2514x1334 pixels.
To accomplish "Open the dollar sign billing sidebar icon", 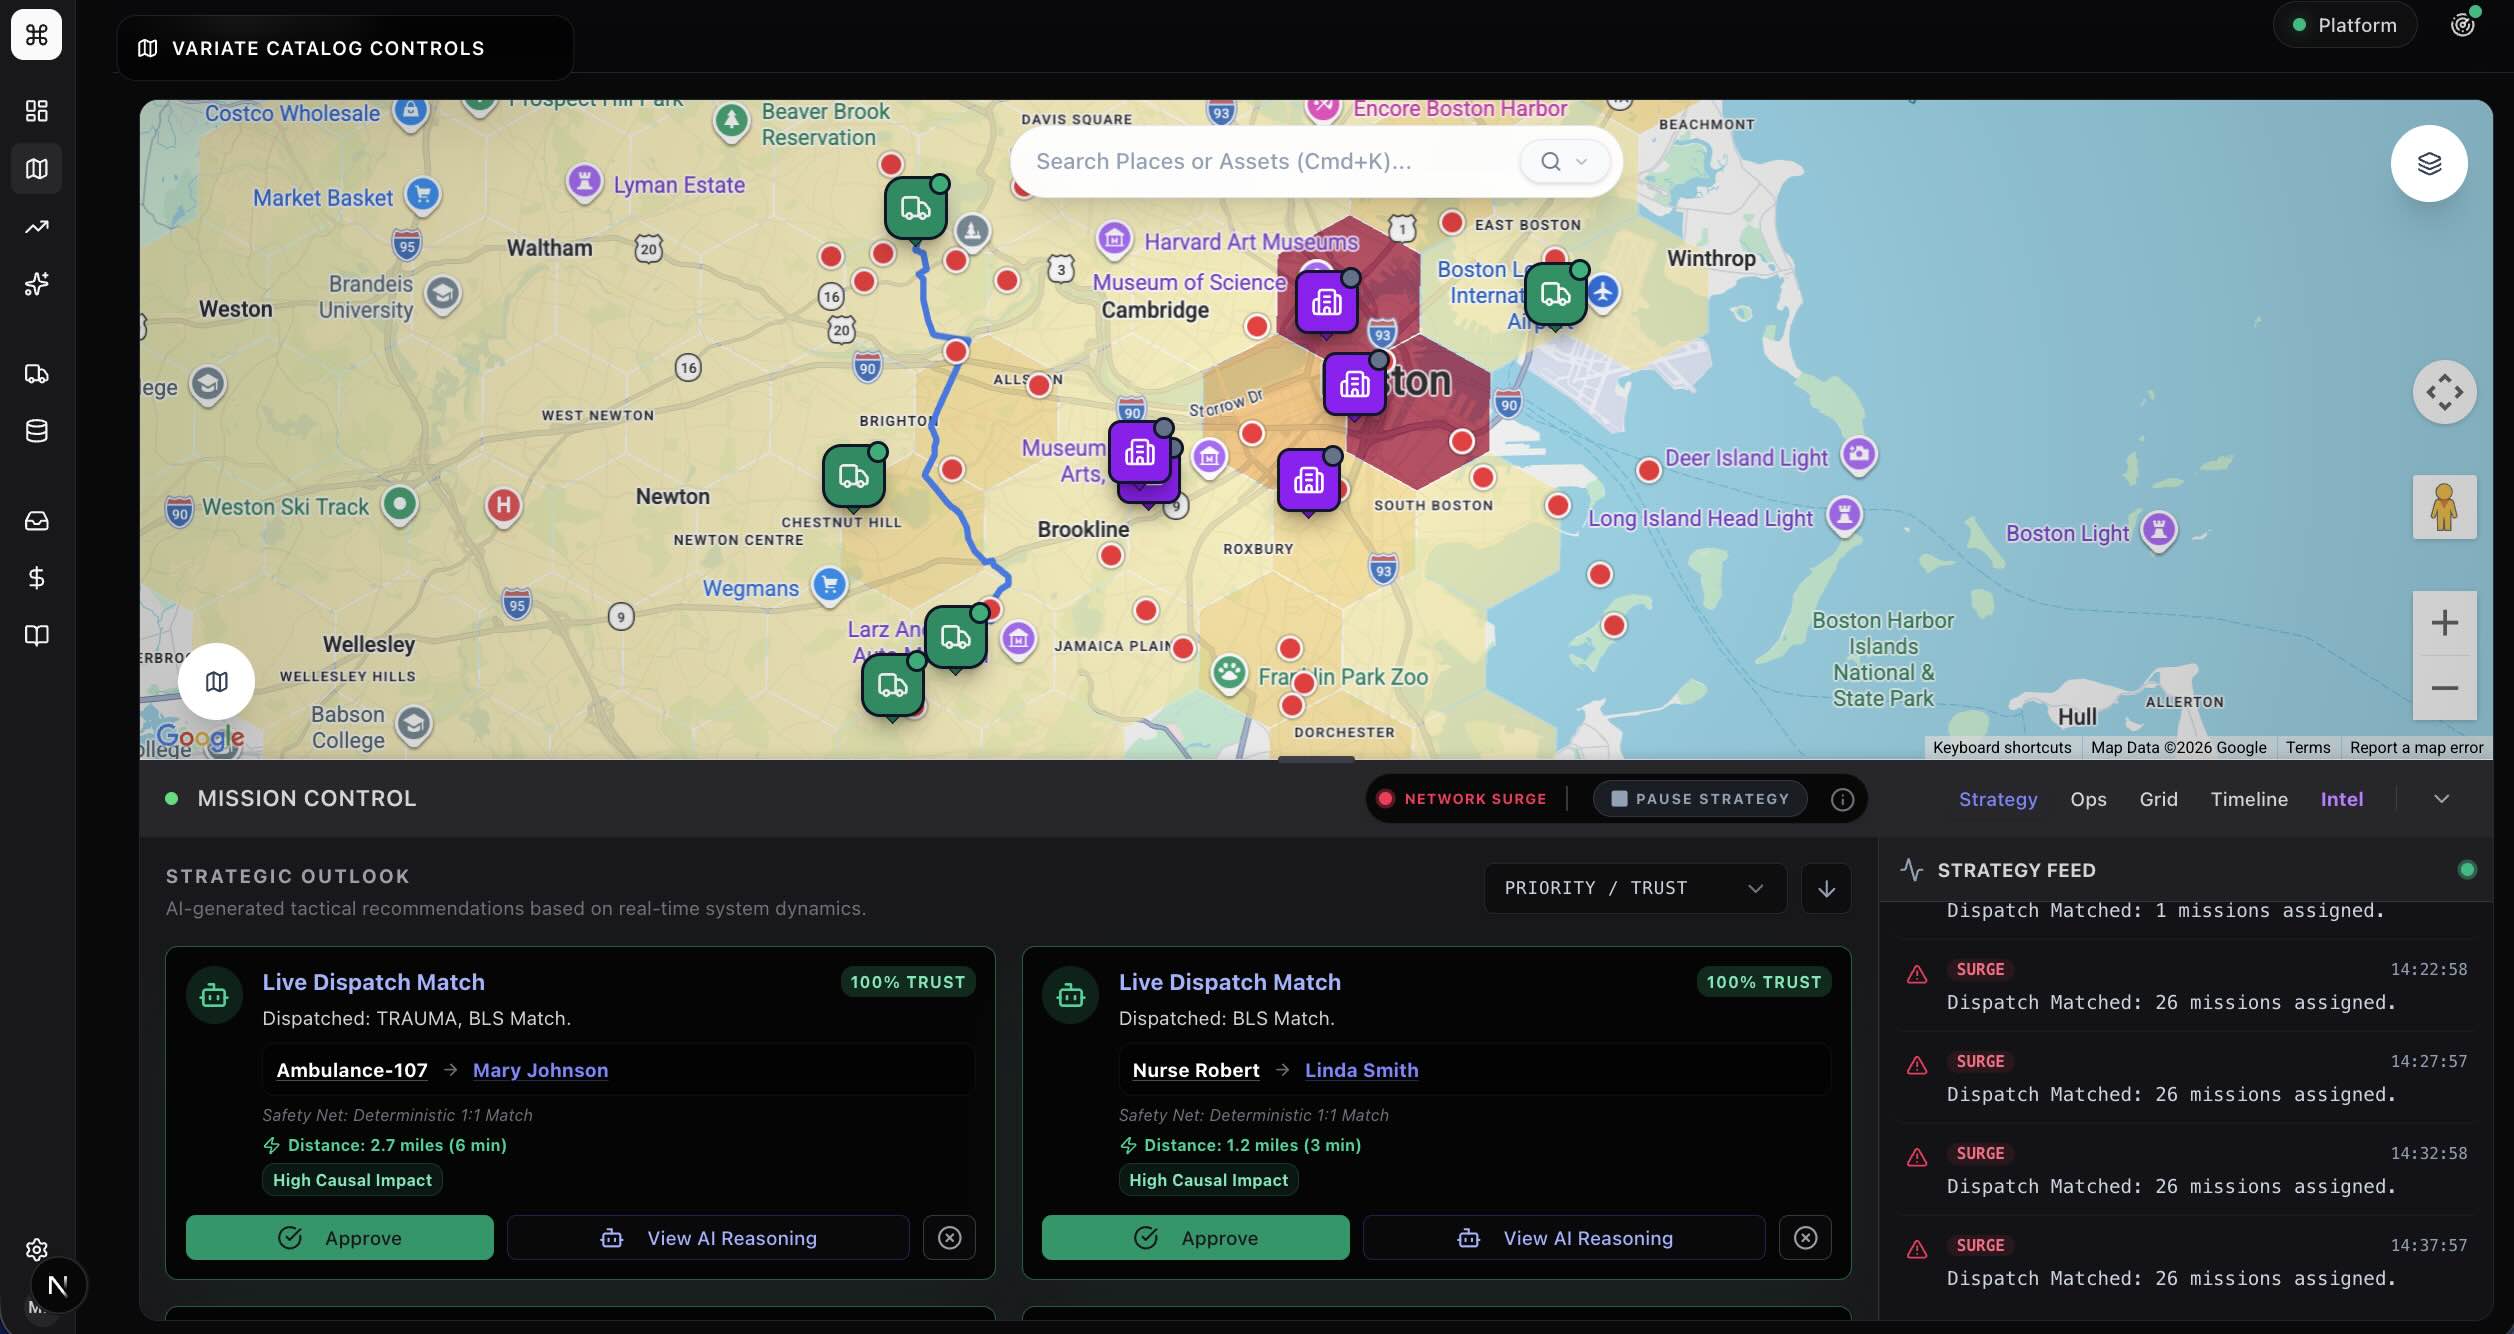I will pyautogui.click(x=37, y=578).
